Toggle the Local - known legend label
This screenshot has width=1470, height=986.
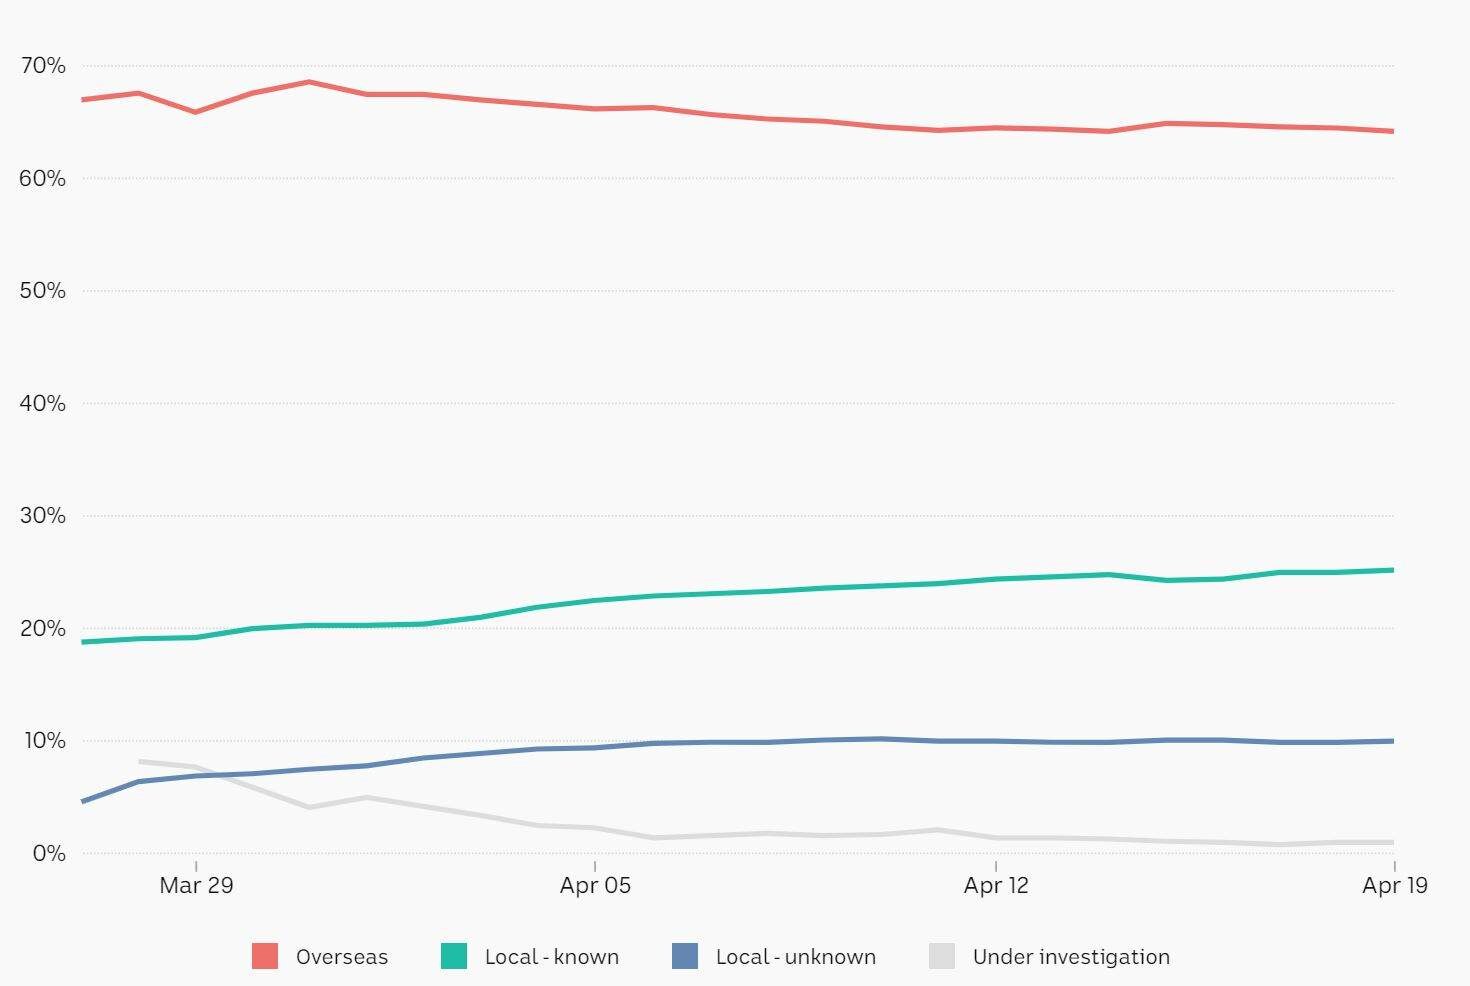coord(551,957)
